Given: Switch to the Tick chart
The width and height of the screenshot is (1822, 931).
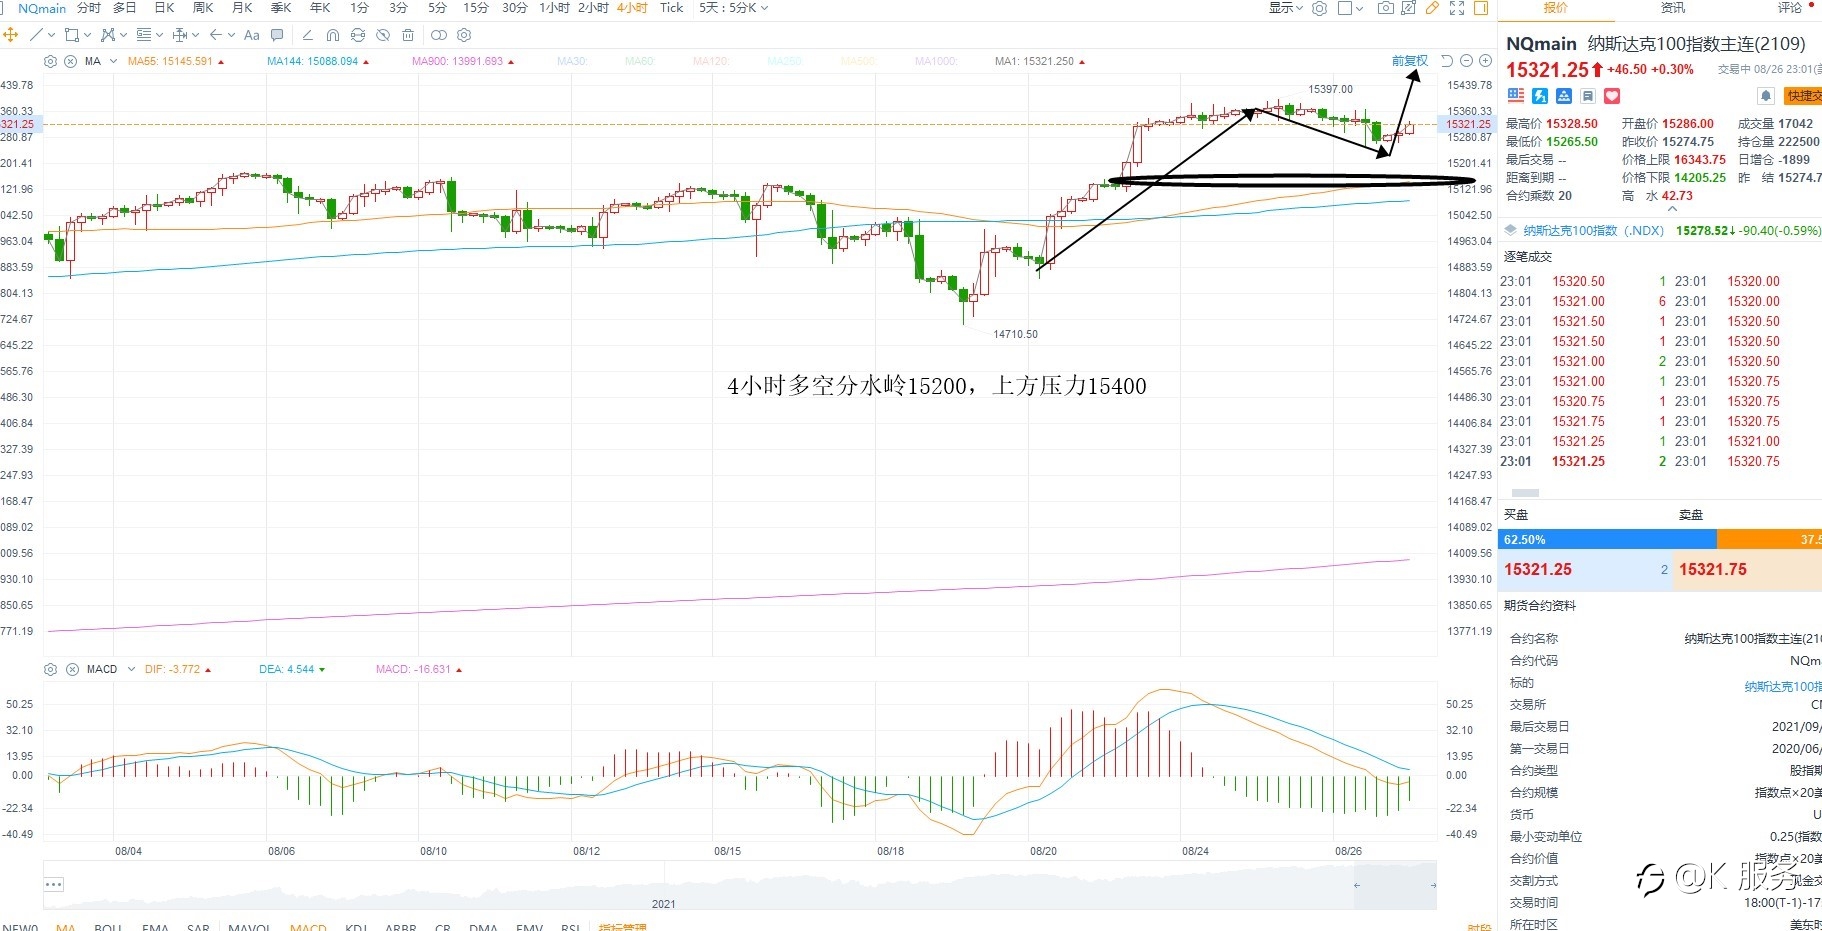Looking at the screenshot, I should pos(672,8).
